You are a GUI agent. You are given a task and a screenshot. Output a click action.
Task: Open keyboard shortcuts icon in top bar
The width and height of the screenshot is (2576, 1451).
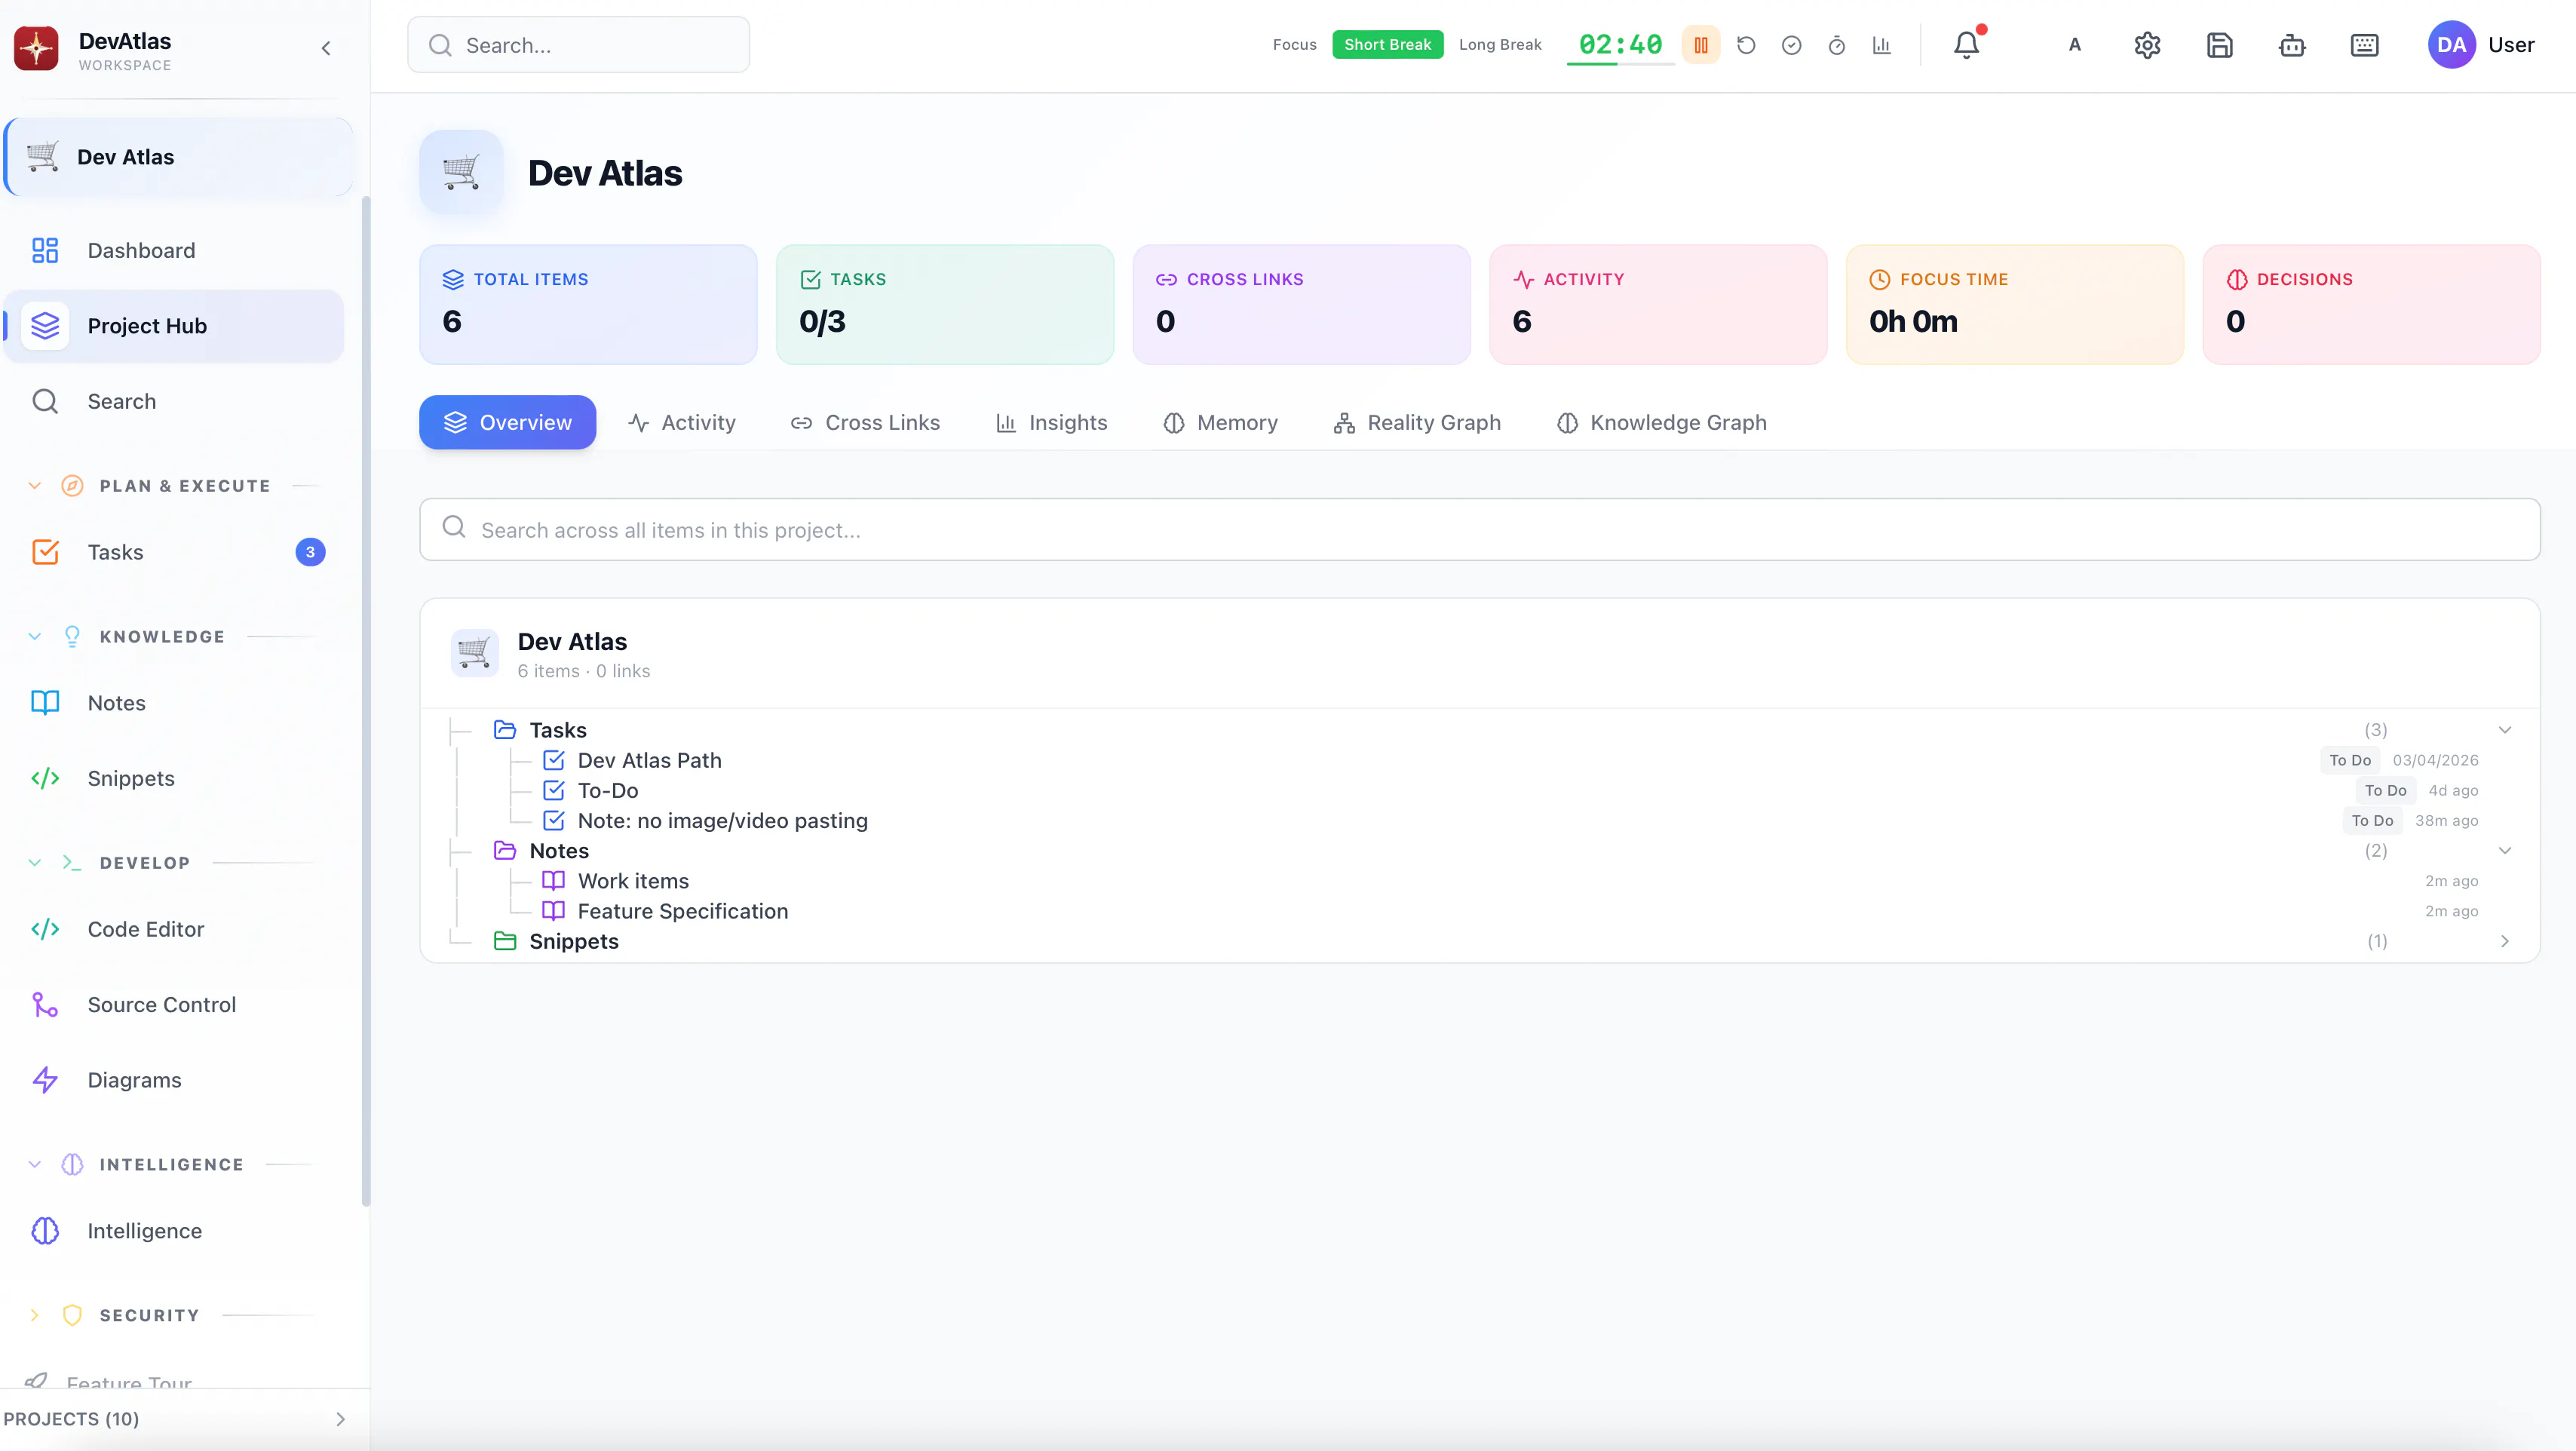(2364, 45)
